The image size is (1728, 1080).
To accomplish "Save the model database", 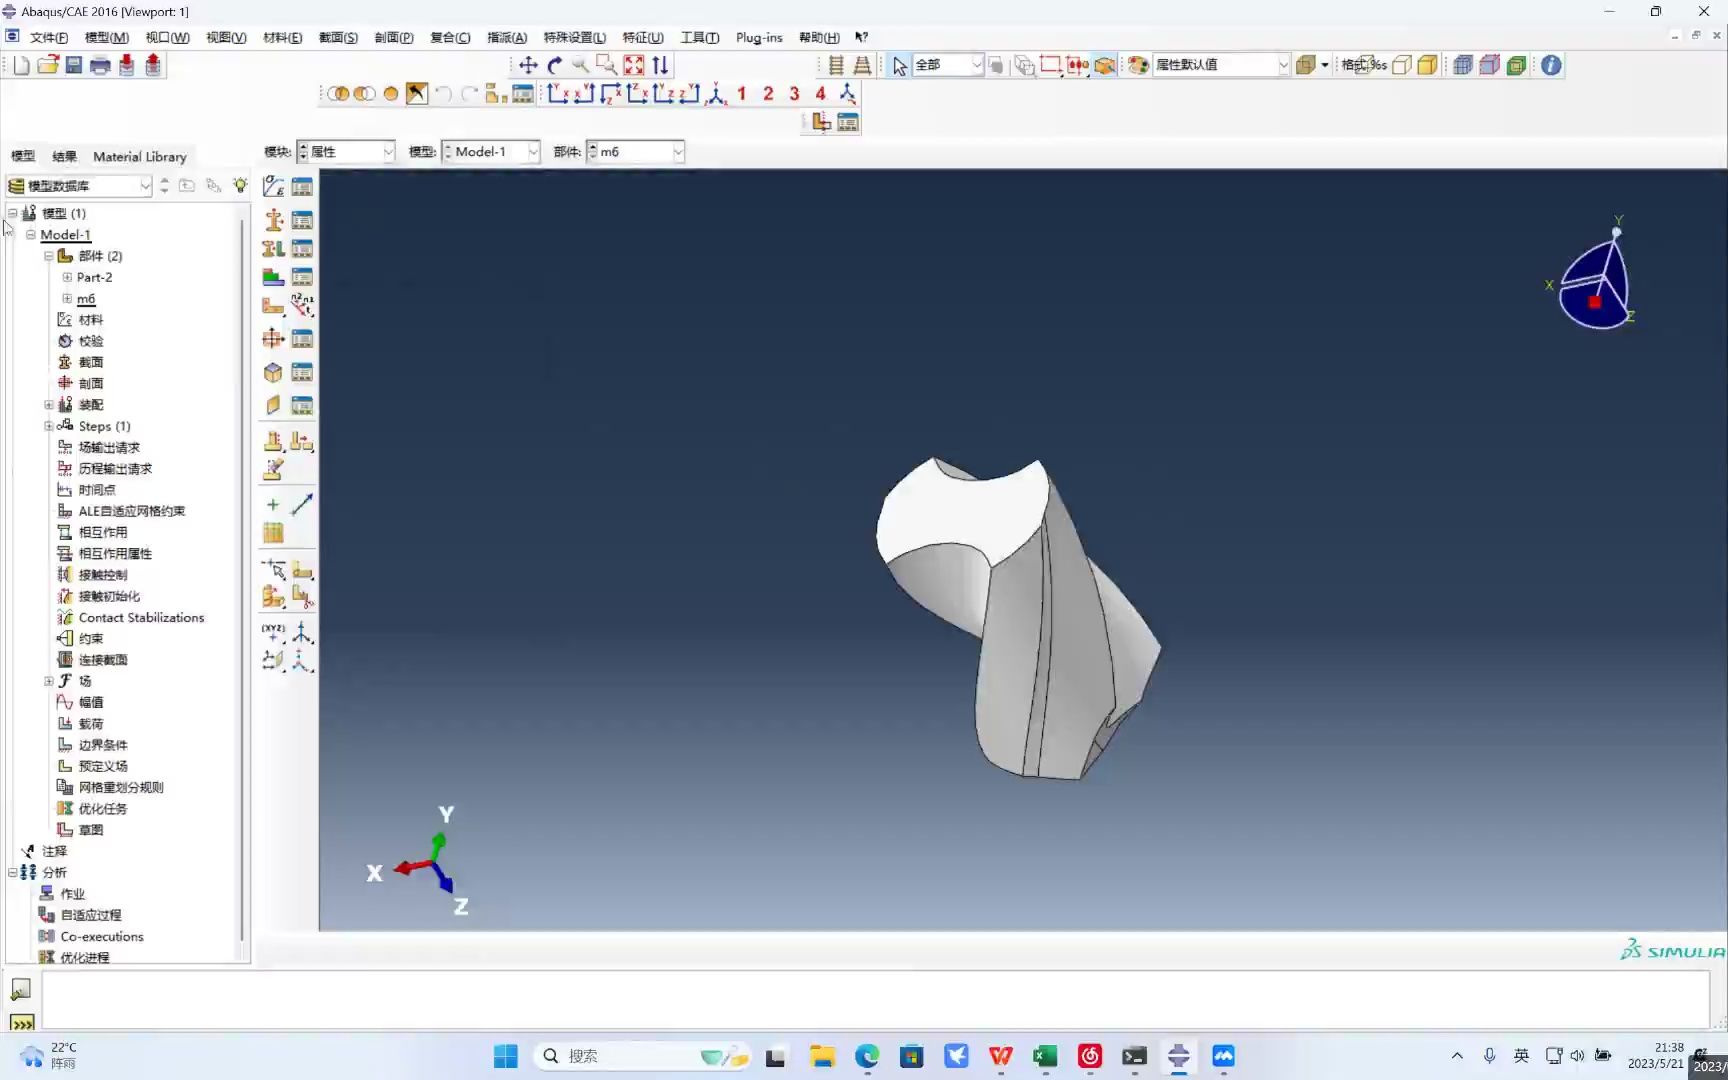I will tap(73, 65).
